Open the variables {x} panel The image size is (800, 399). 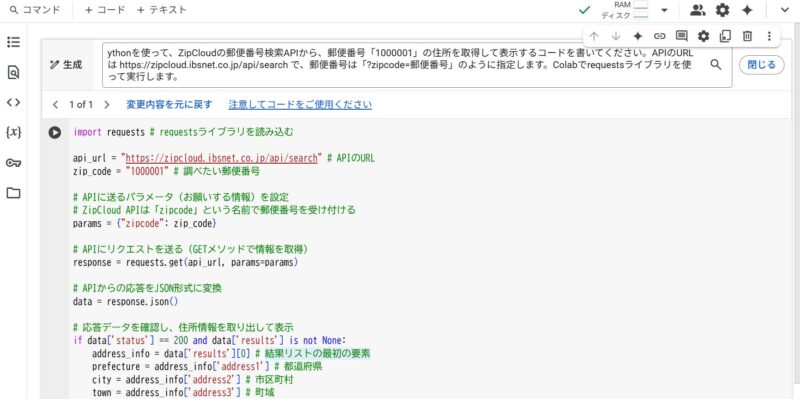coord(13,133)
